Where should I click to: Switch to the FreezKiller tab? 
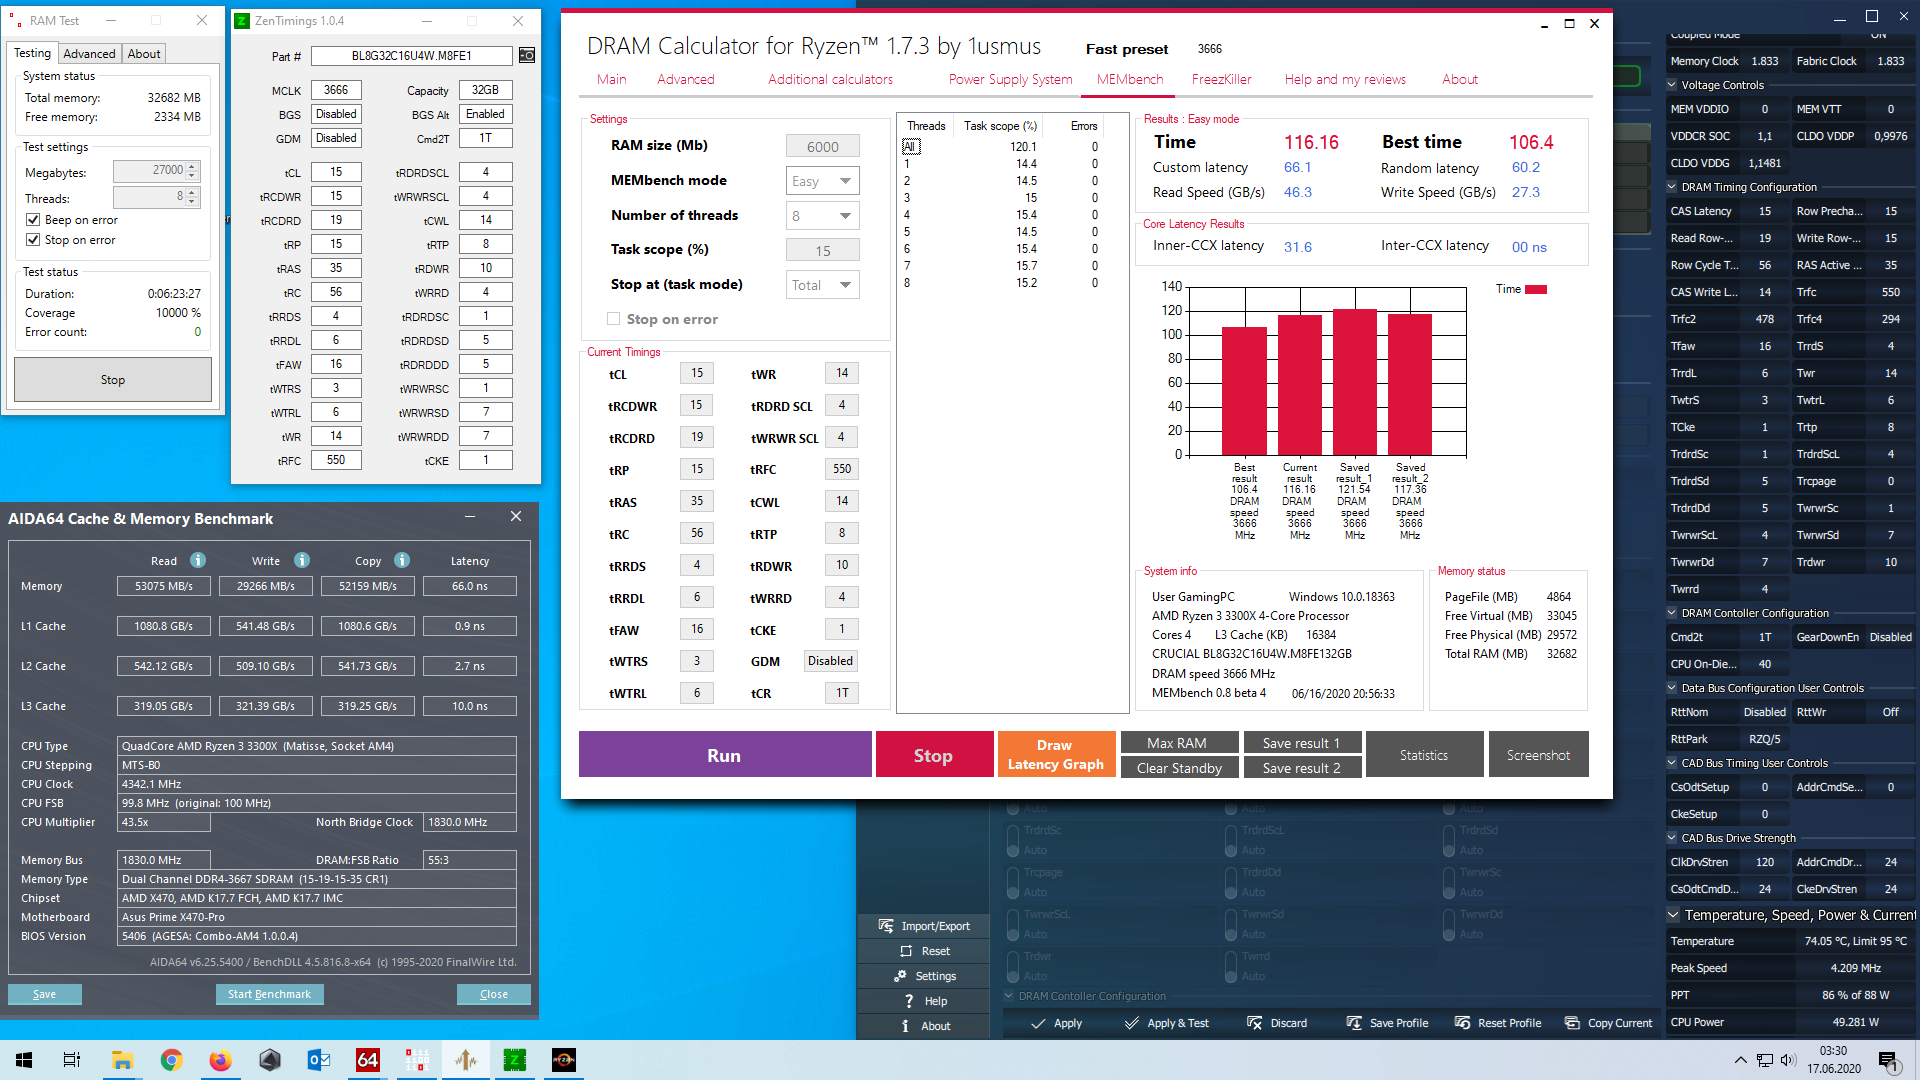click(1221, 79)
